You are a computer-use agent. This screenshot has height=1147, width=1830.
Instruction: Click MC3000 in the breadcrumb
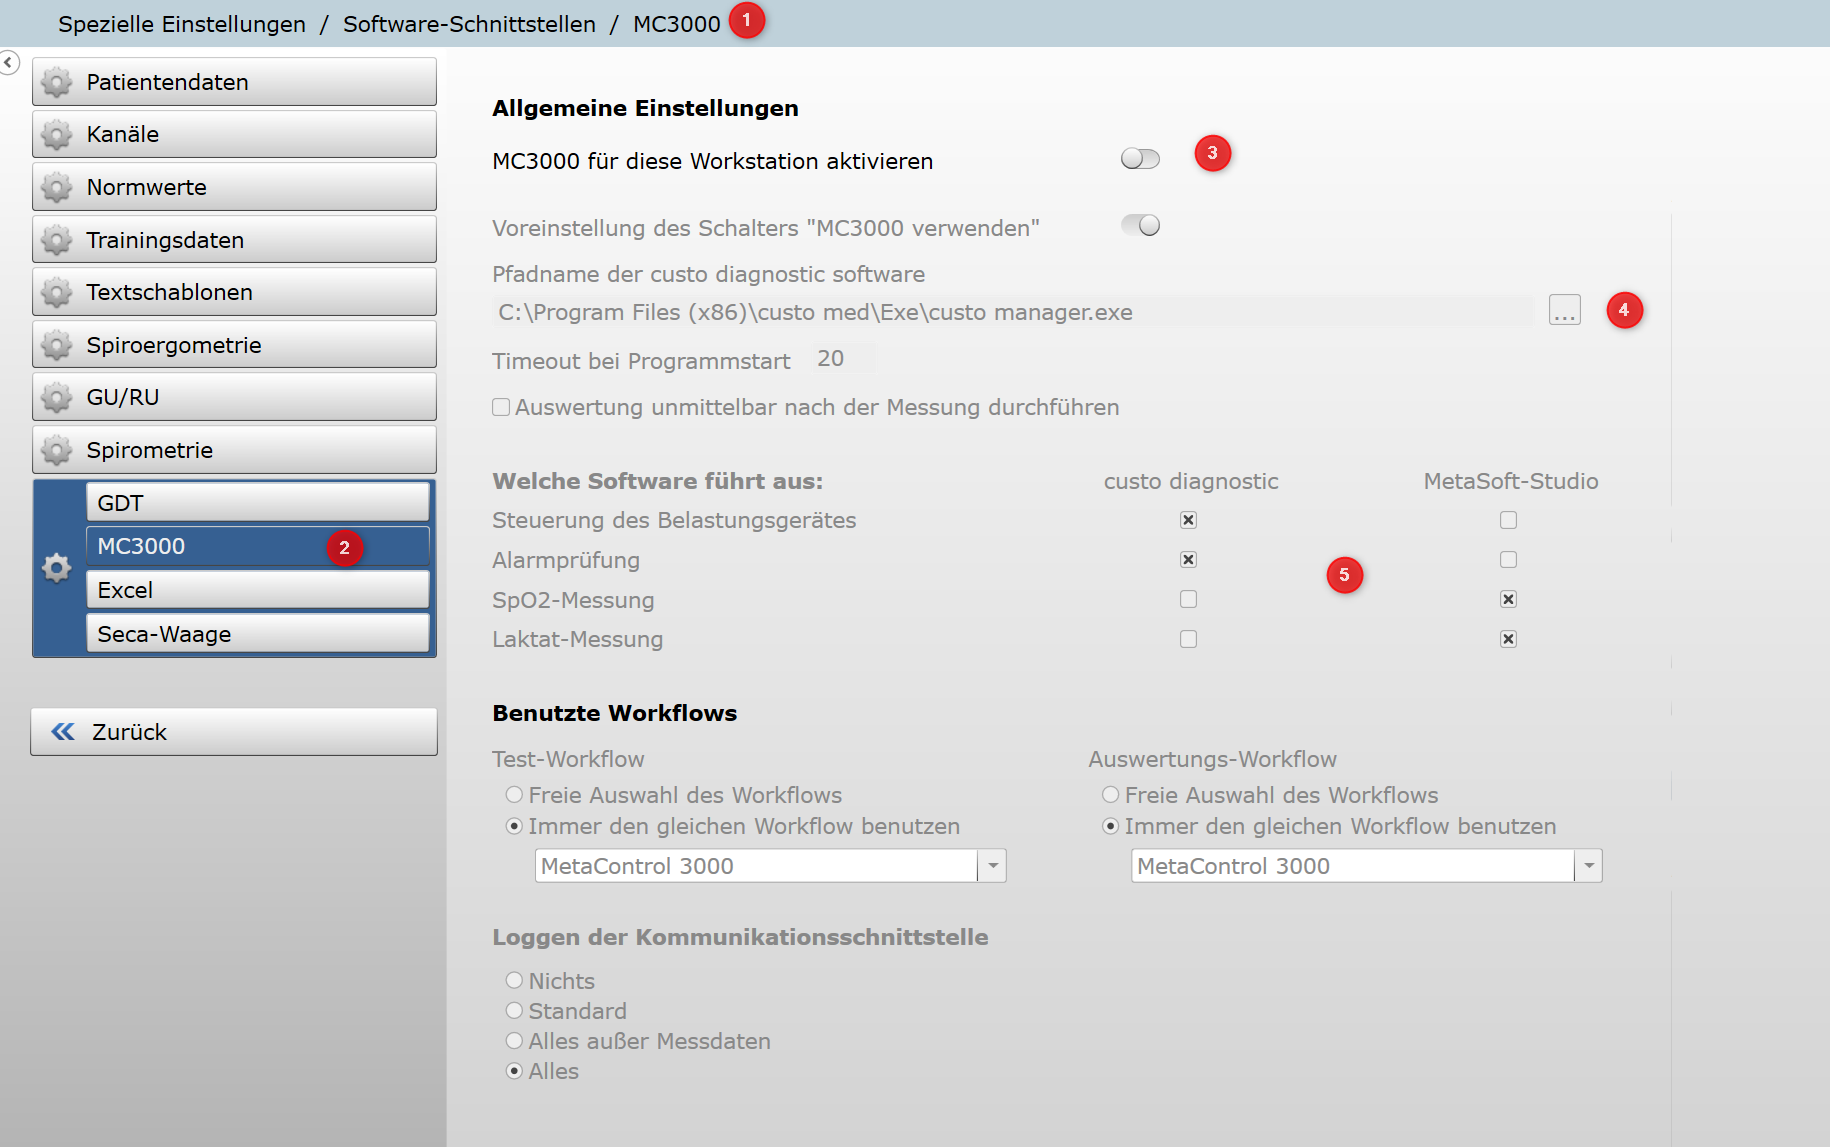point(677,24)
